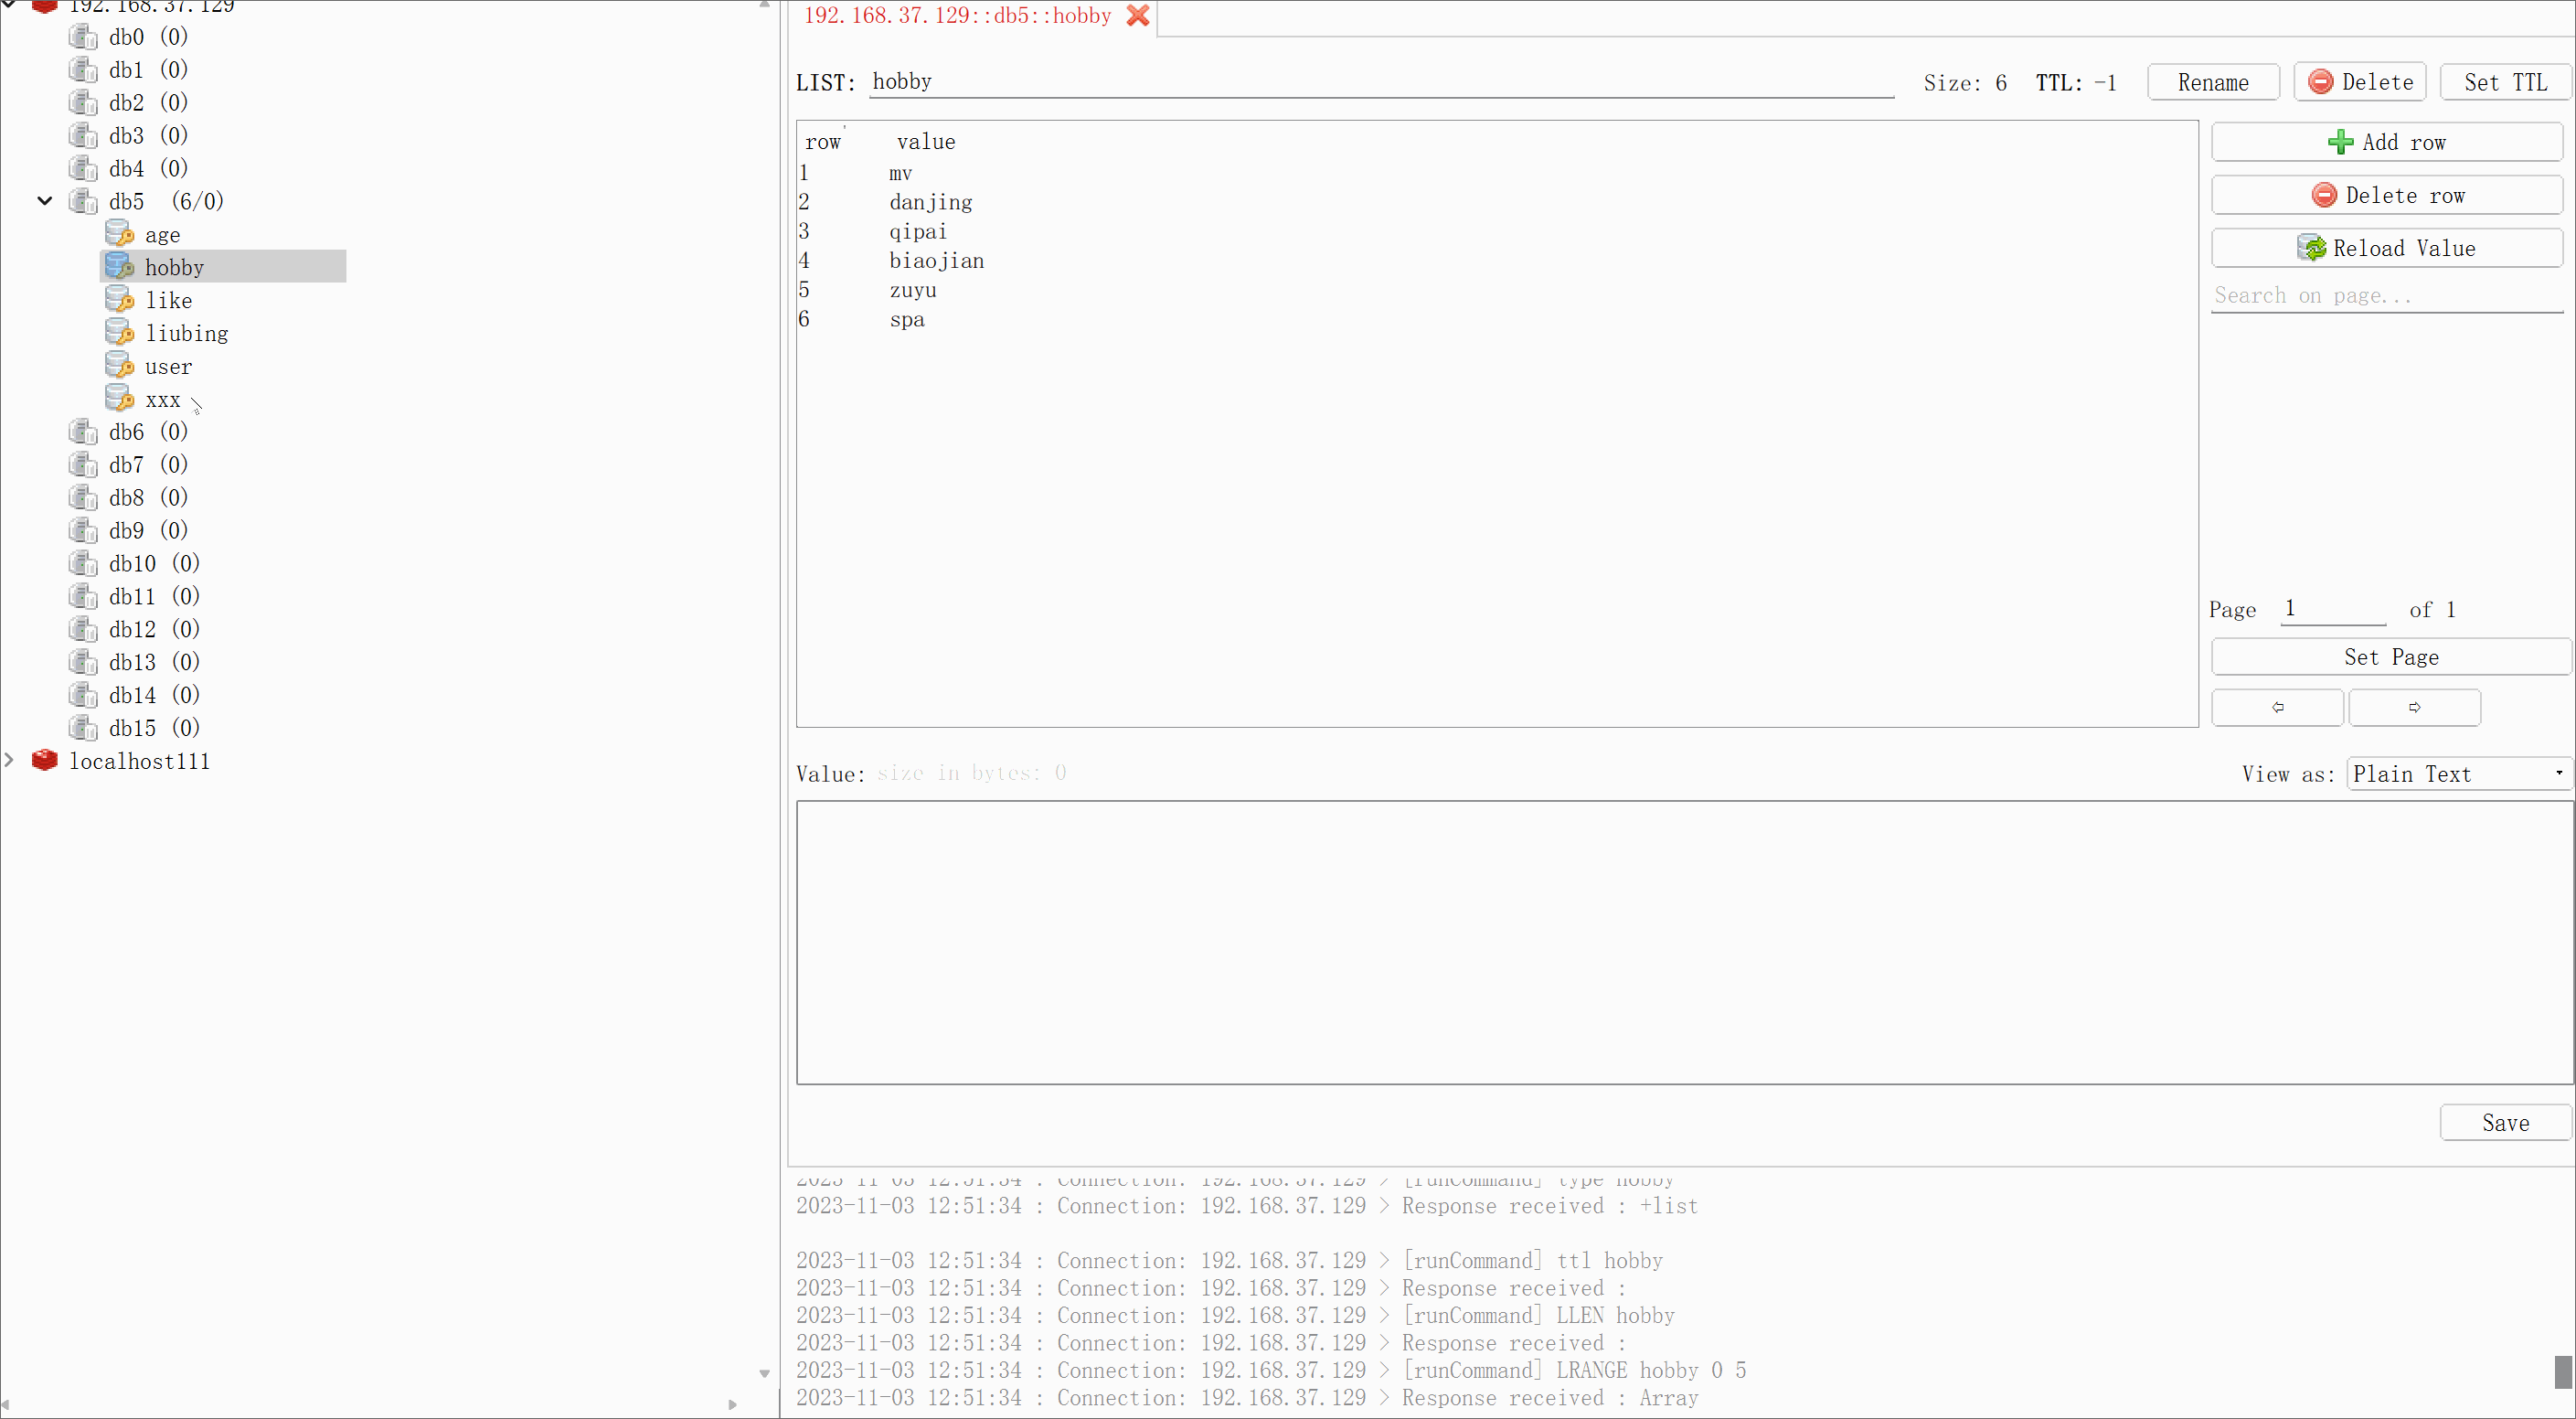2576x1419 pixels.
Task: Expand the localhost111 server node
Action: pos(16,760)
